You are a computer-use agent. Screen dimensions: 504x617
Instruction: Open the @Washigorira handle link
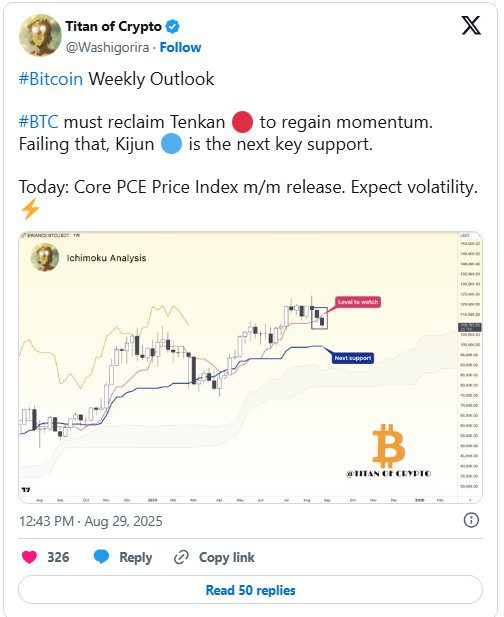[107, 48]
